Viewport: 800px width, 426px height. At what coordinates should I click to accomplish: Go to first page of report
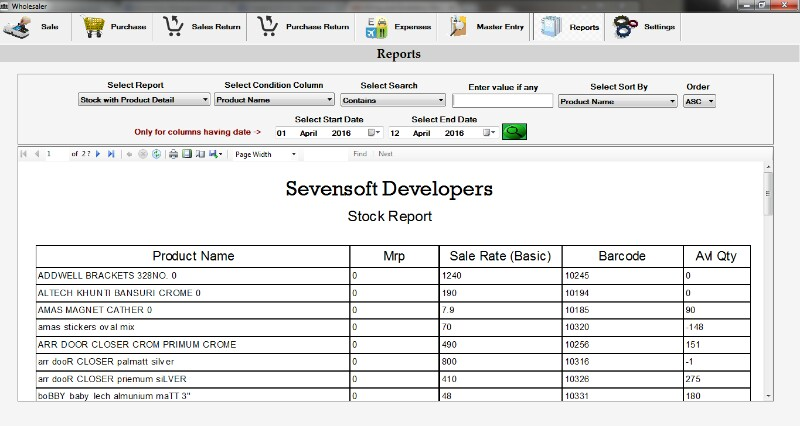click(x=23, y=154)
